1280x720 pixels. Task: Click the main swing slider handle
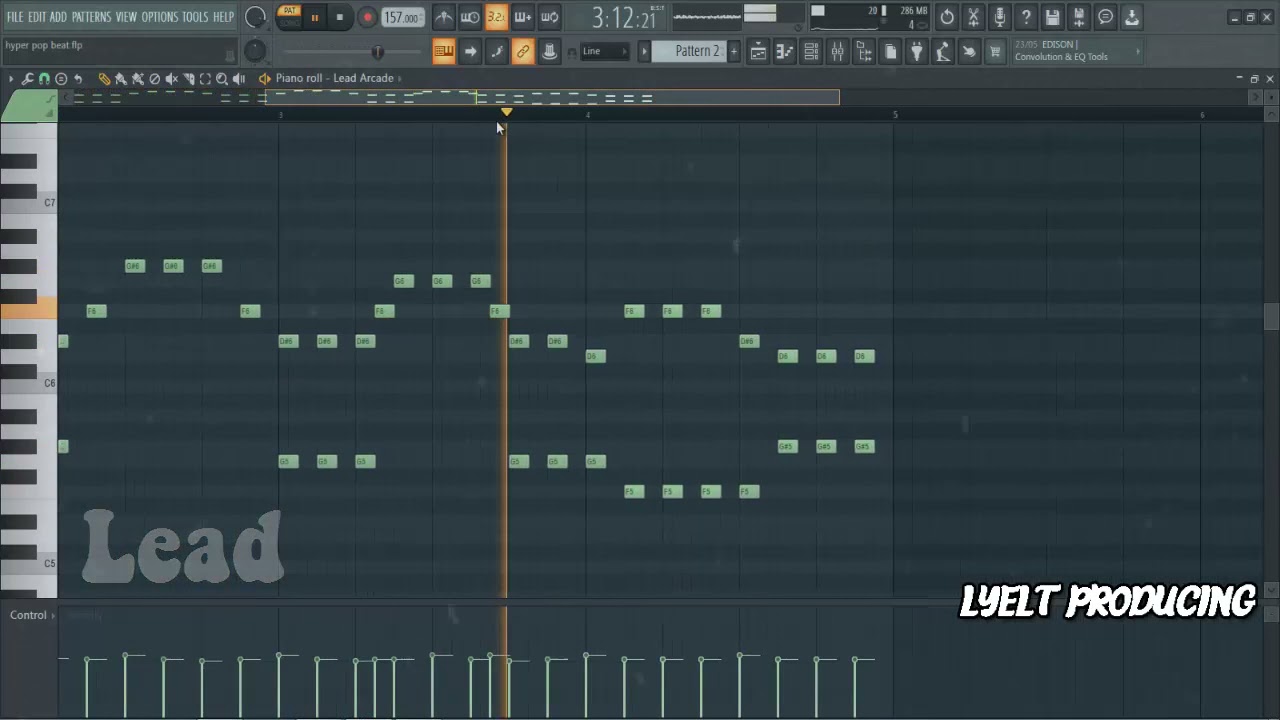click(377, 52)
